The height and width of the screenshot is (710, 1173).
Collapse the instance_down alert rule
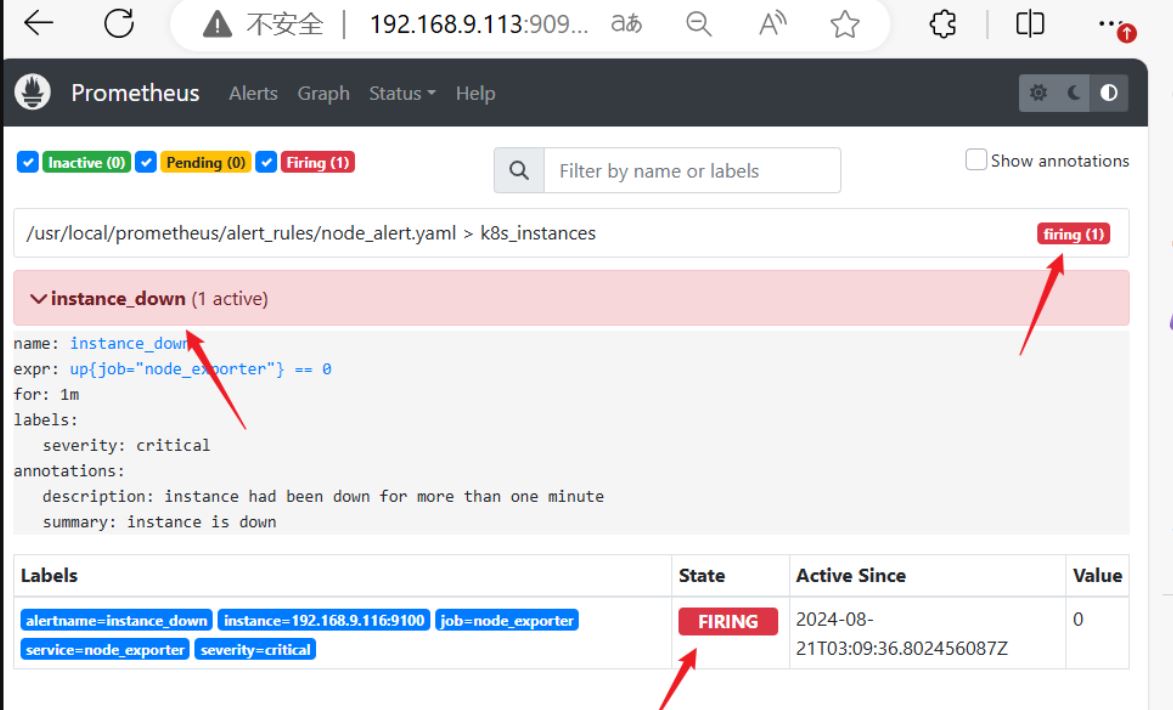(571, 299)
